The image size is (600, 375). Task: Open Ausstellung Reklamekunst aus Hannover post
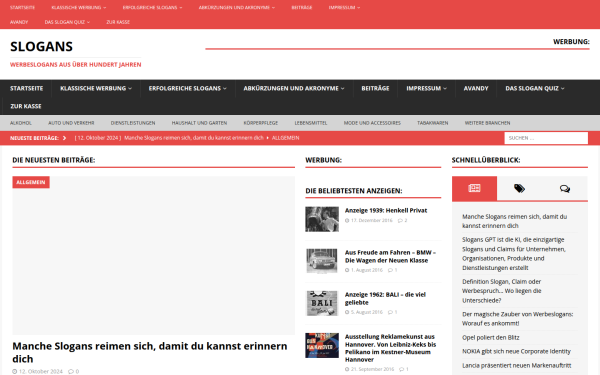[390, 348]
